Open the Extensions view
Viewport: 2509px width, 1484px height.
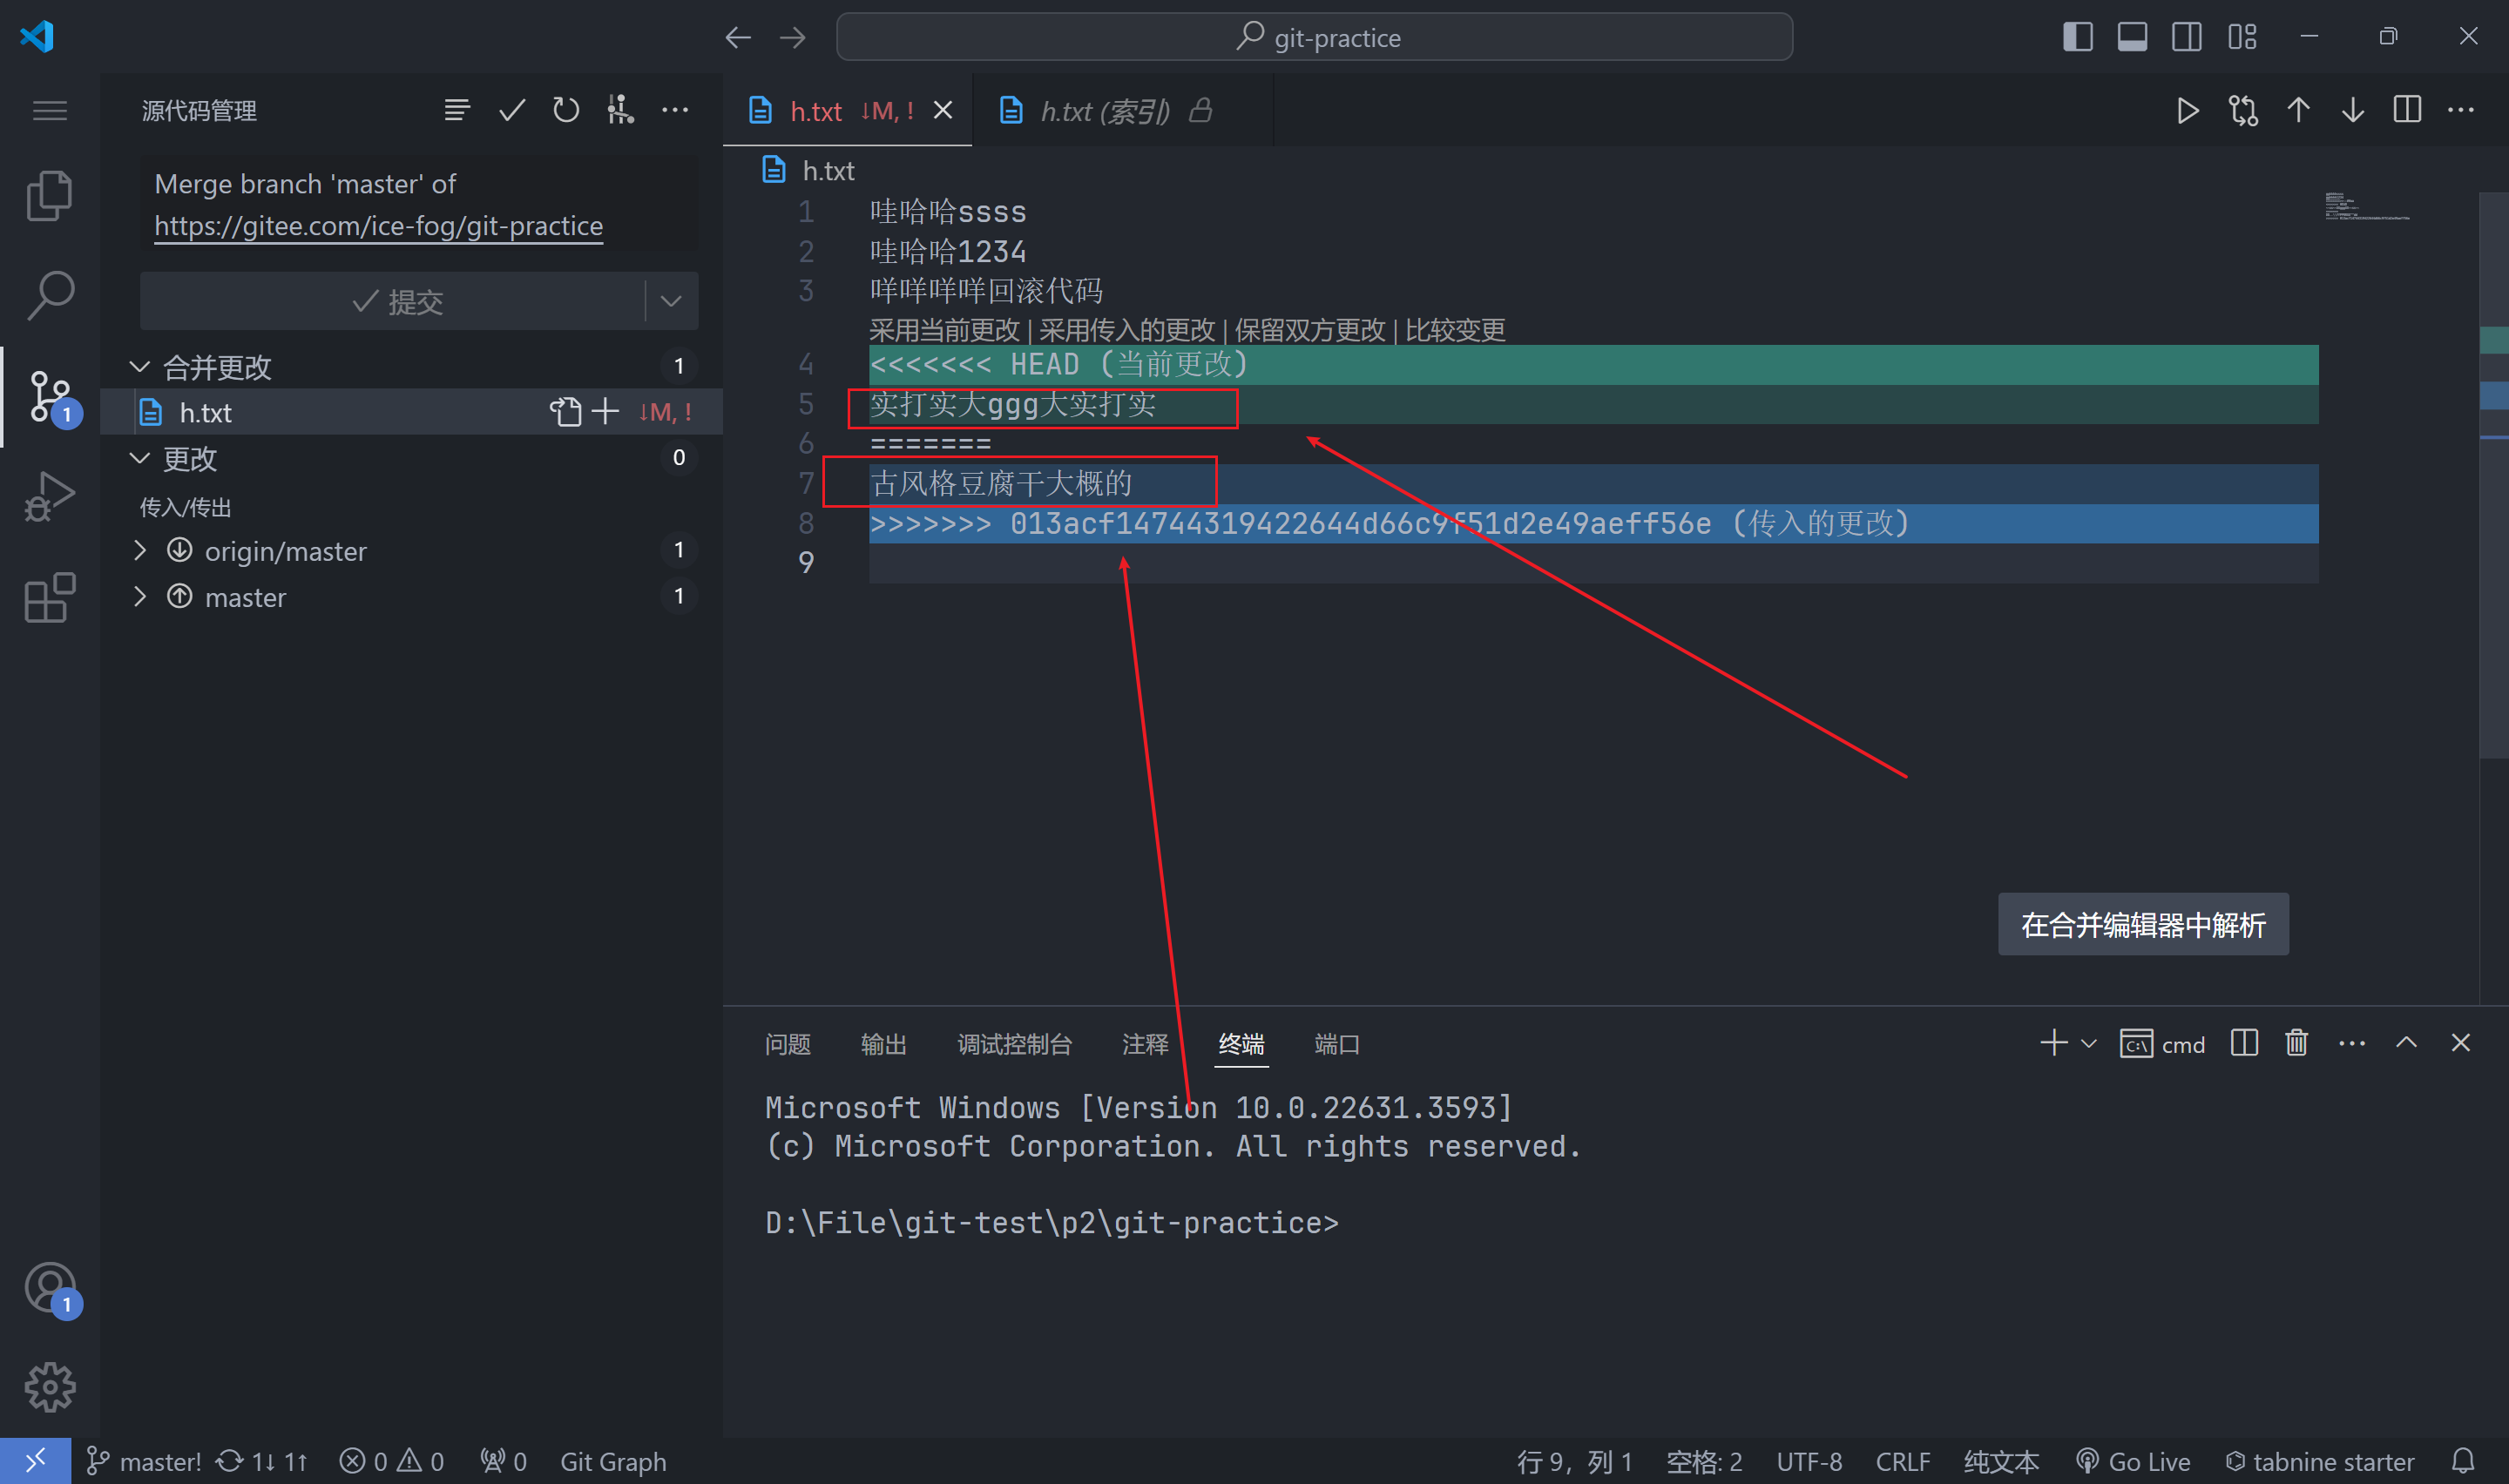49,598
